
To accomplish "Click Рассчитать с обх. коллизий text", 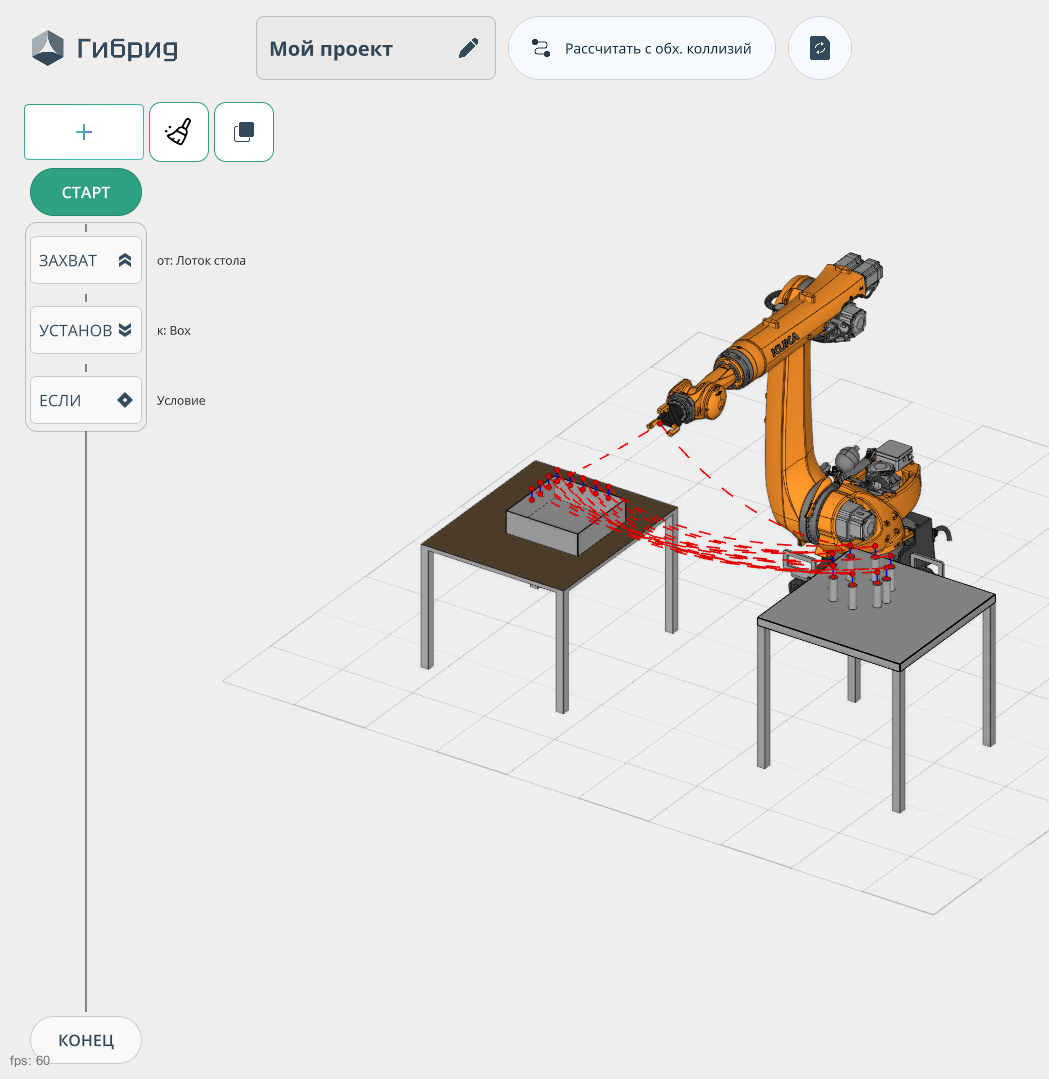I will [658, 48].
